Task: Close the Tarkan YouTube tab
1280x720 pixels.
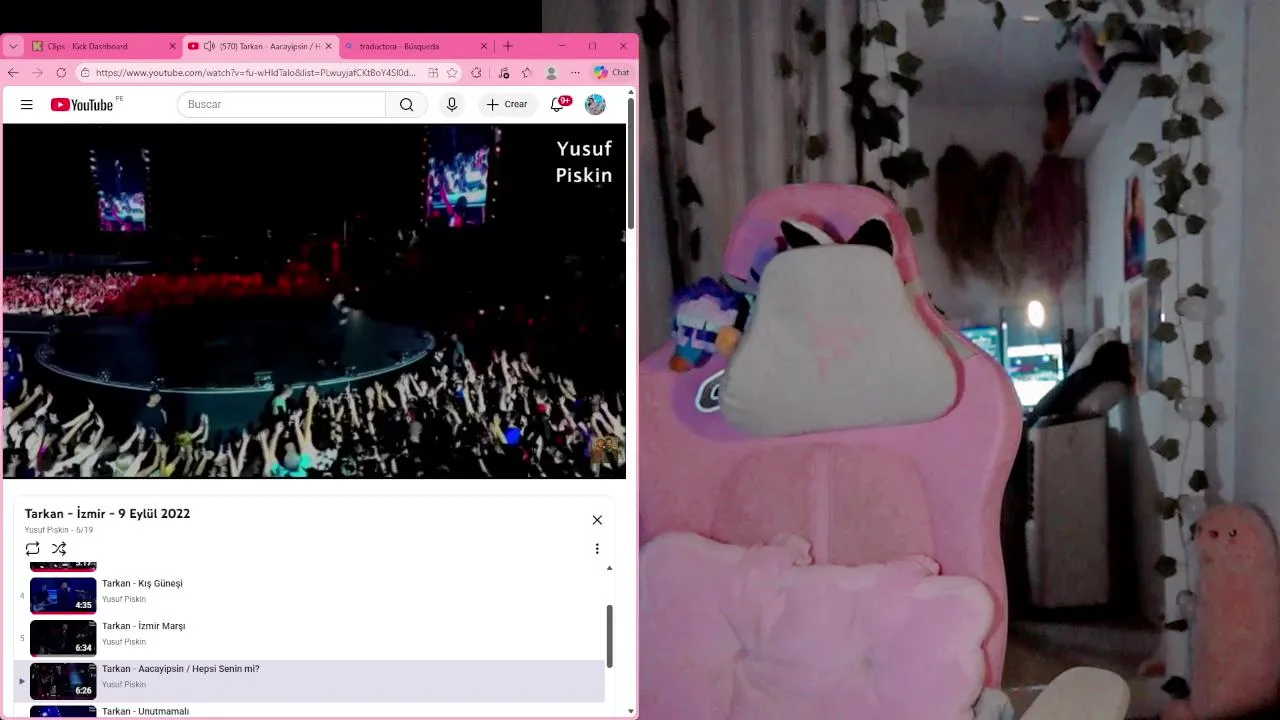Action: [x=328, y=46]
